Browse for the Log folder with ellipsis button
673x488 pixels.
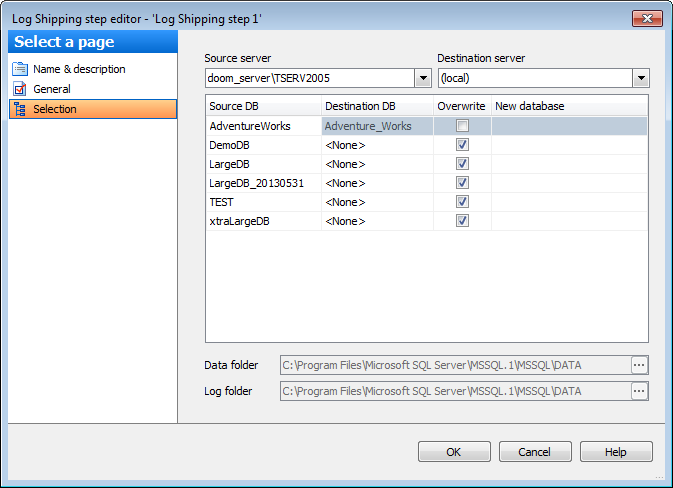[x=639, y=391]
